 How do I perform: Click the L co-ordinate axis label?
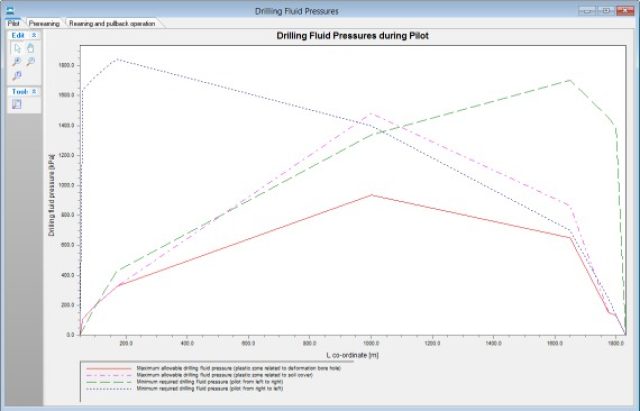click(353, 355)
